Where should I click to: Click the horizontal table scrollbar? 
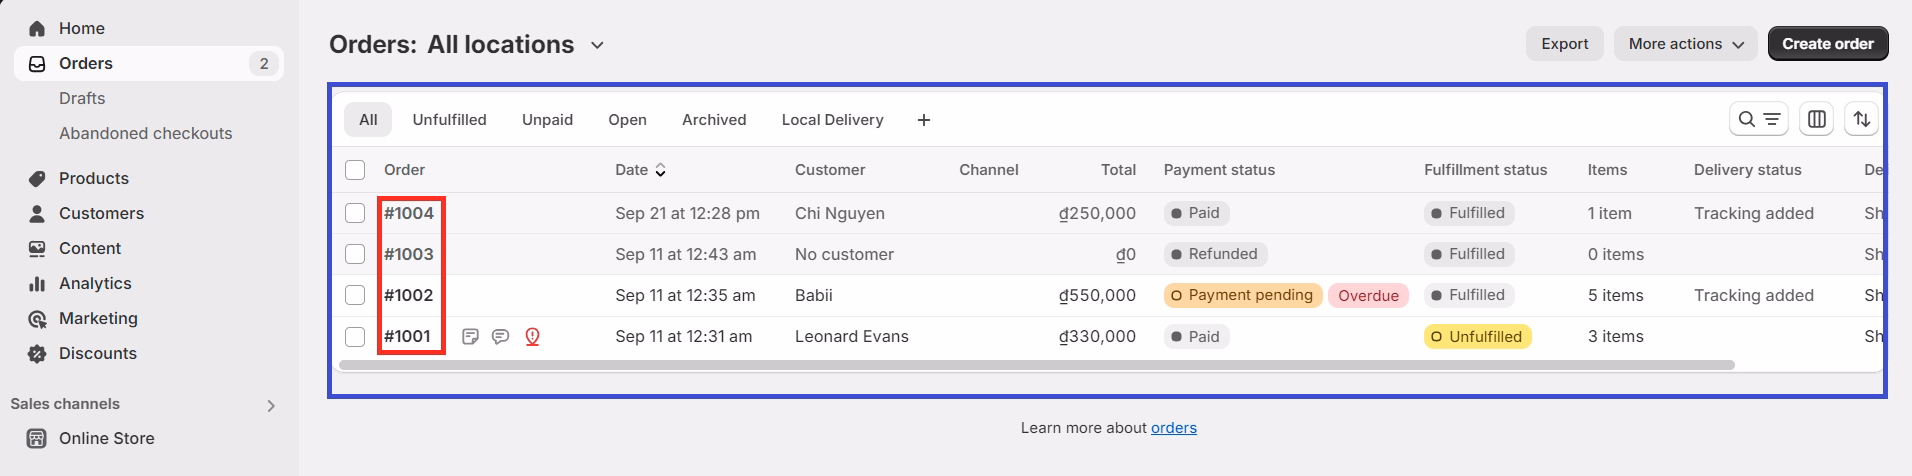point(1036,365)
